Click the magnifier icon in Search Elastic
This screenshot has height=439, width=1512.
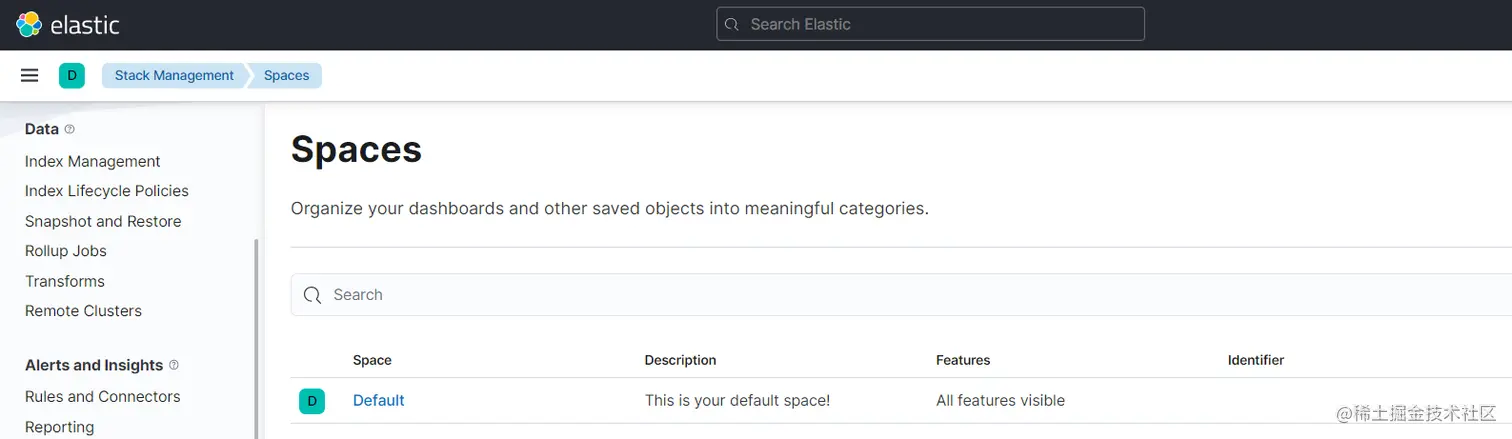(x=732, y=25)
